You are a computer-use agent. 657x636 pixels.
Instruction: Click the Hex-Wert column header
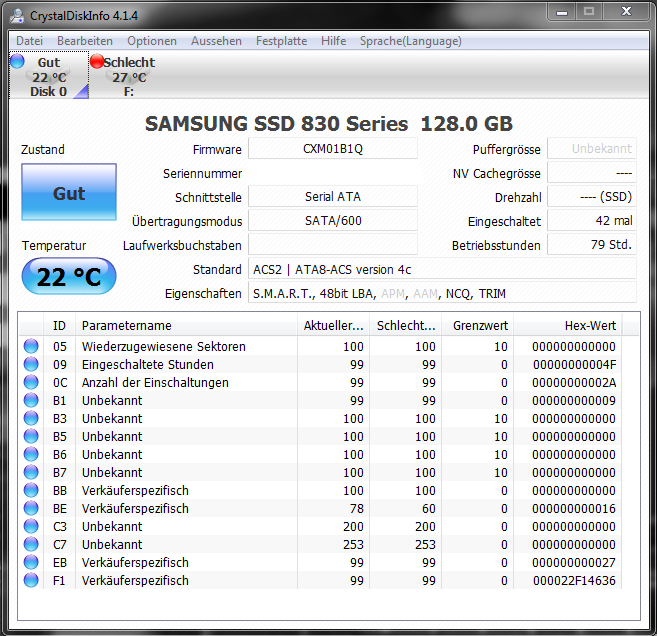tap(568, 326)
